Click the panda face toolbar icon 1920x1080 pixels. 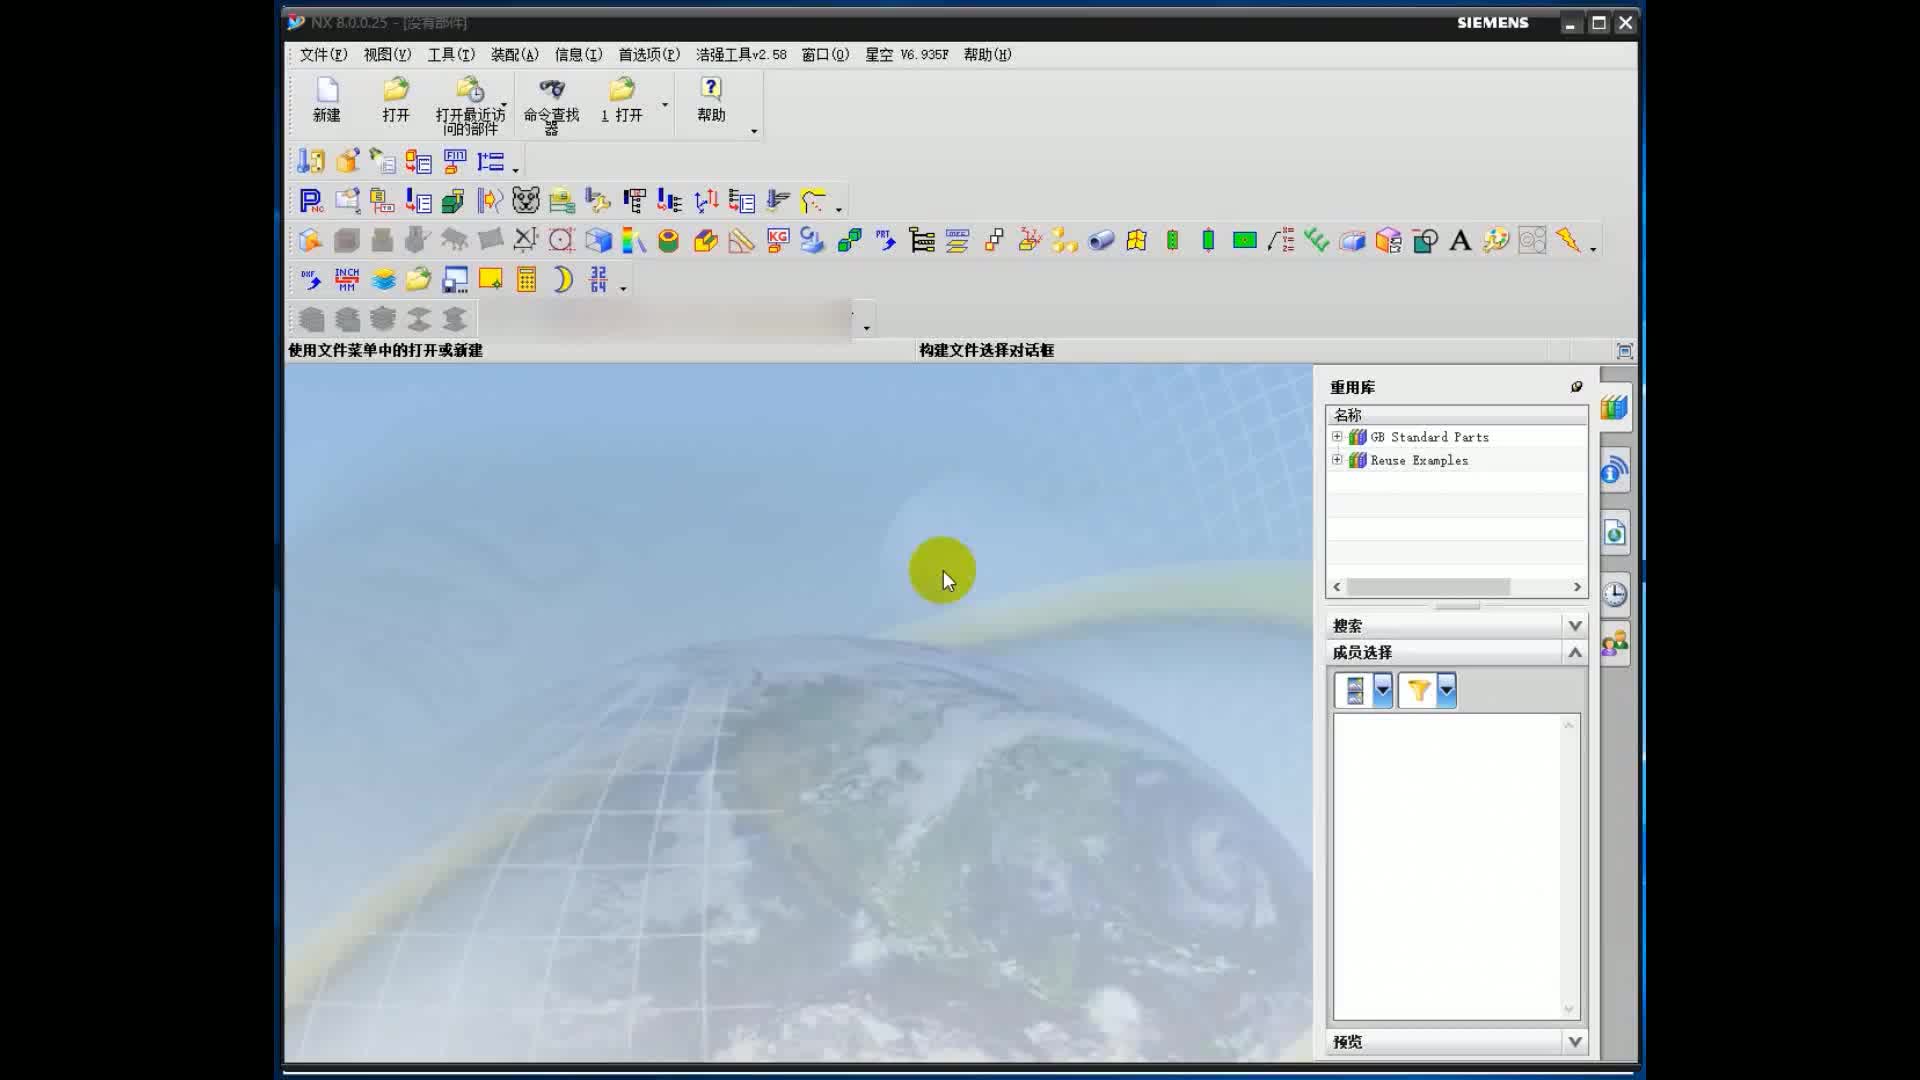pos(526,201)
